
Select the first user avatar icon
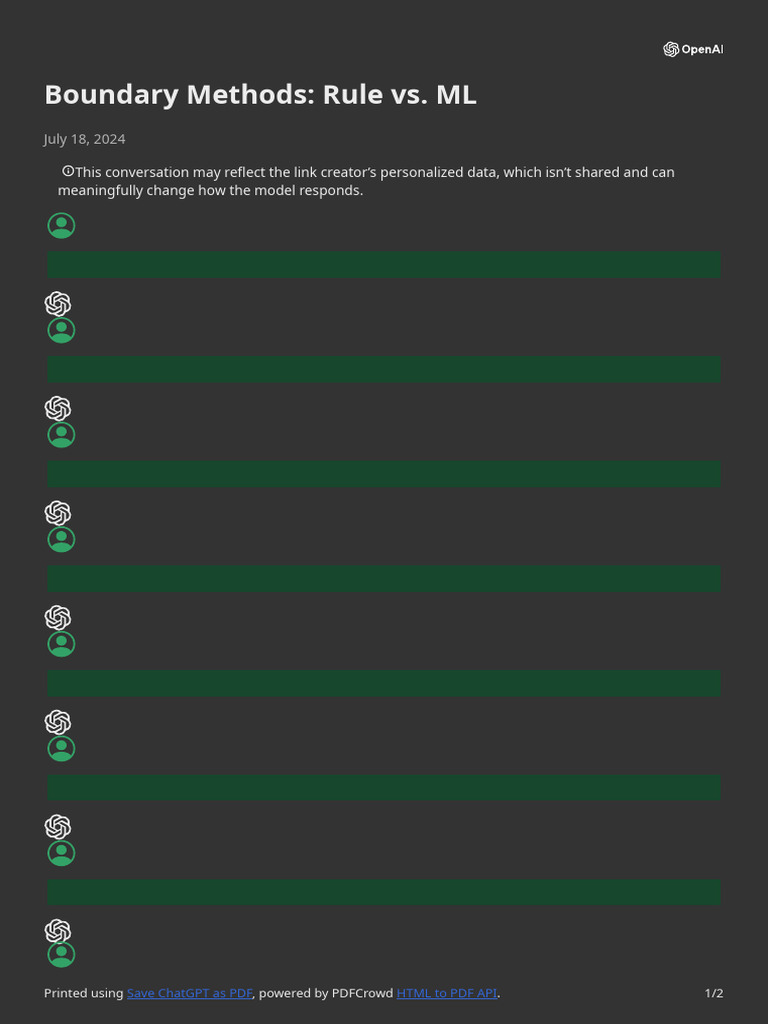[x=61, y=226]
